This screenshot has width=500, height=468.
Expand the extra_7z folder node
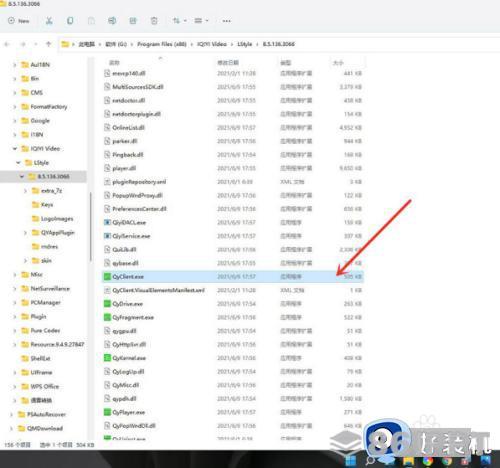[25, 191]
